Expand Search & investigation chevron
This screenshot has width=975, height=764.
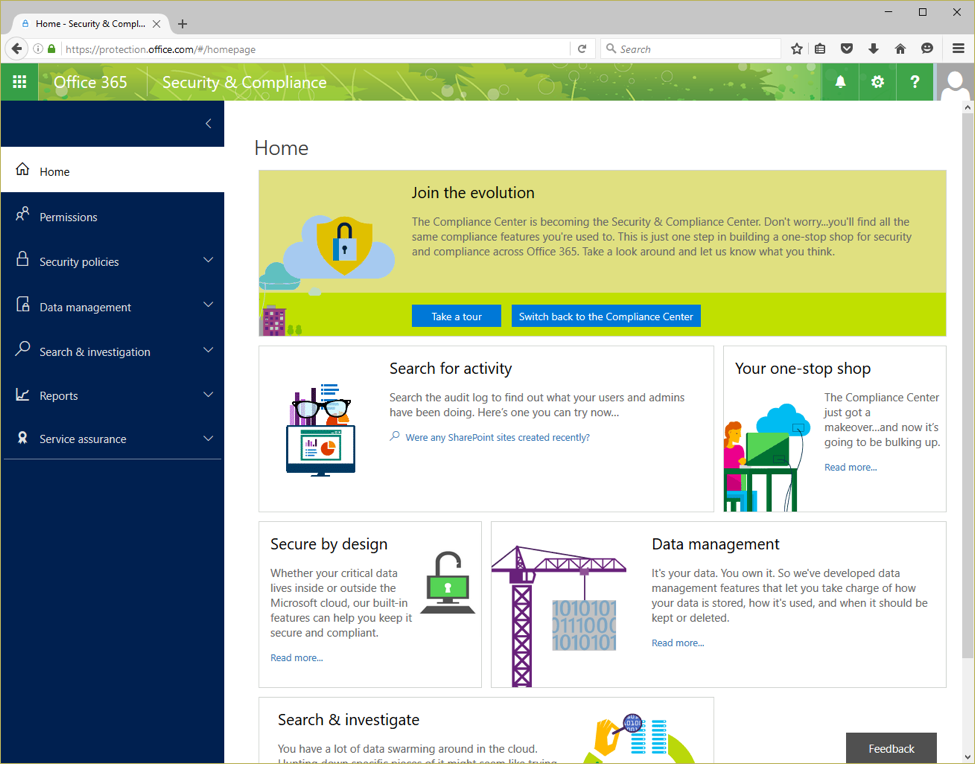tap(208, 350)
